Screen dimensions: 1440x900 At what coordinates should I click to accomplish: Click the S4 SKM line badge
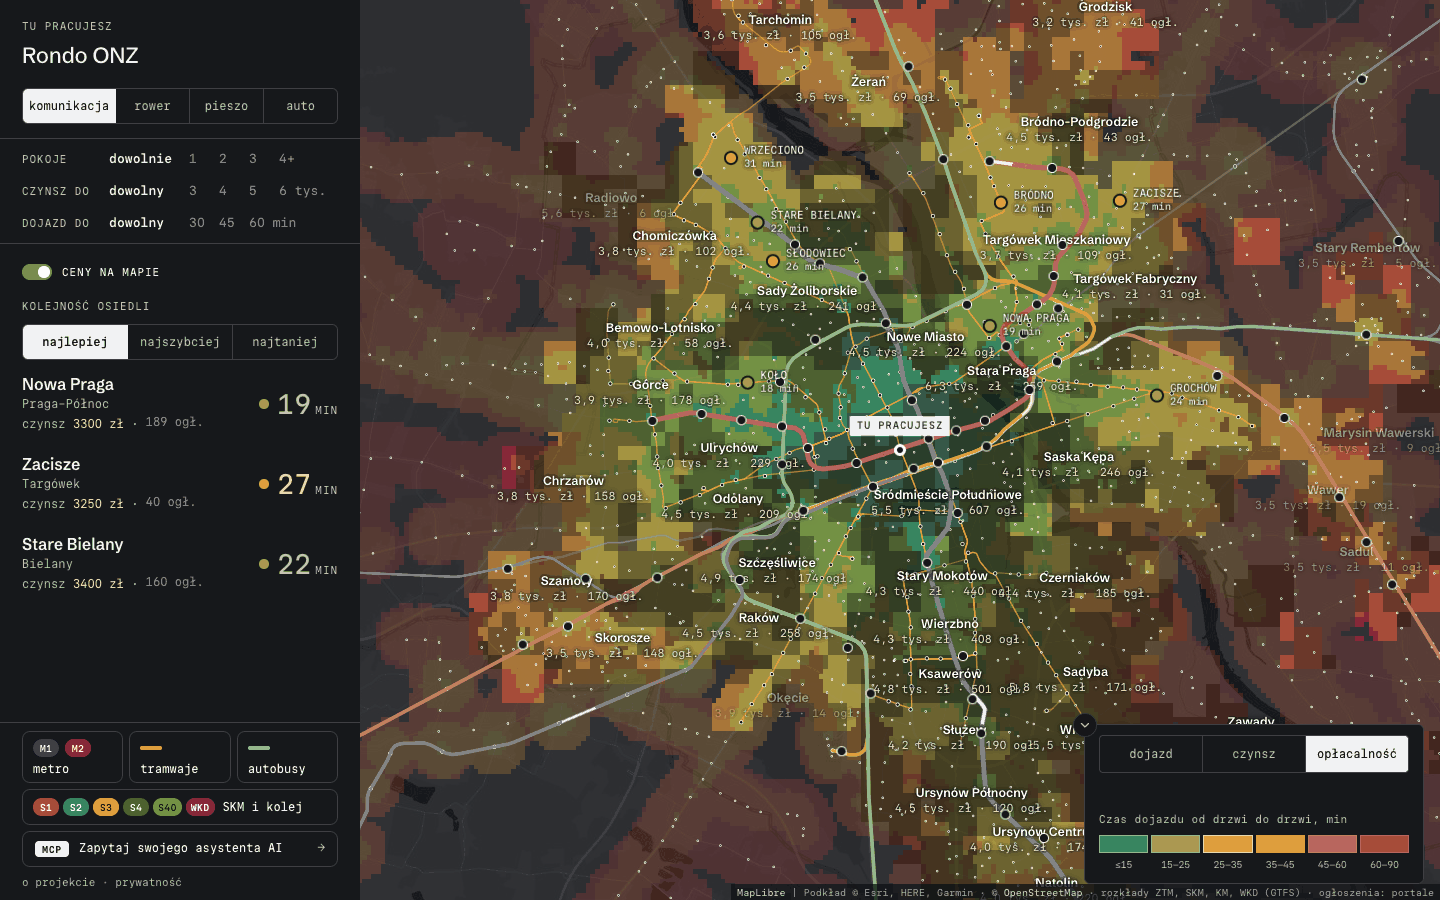[136, 807]
